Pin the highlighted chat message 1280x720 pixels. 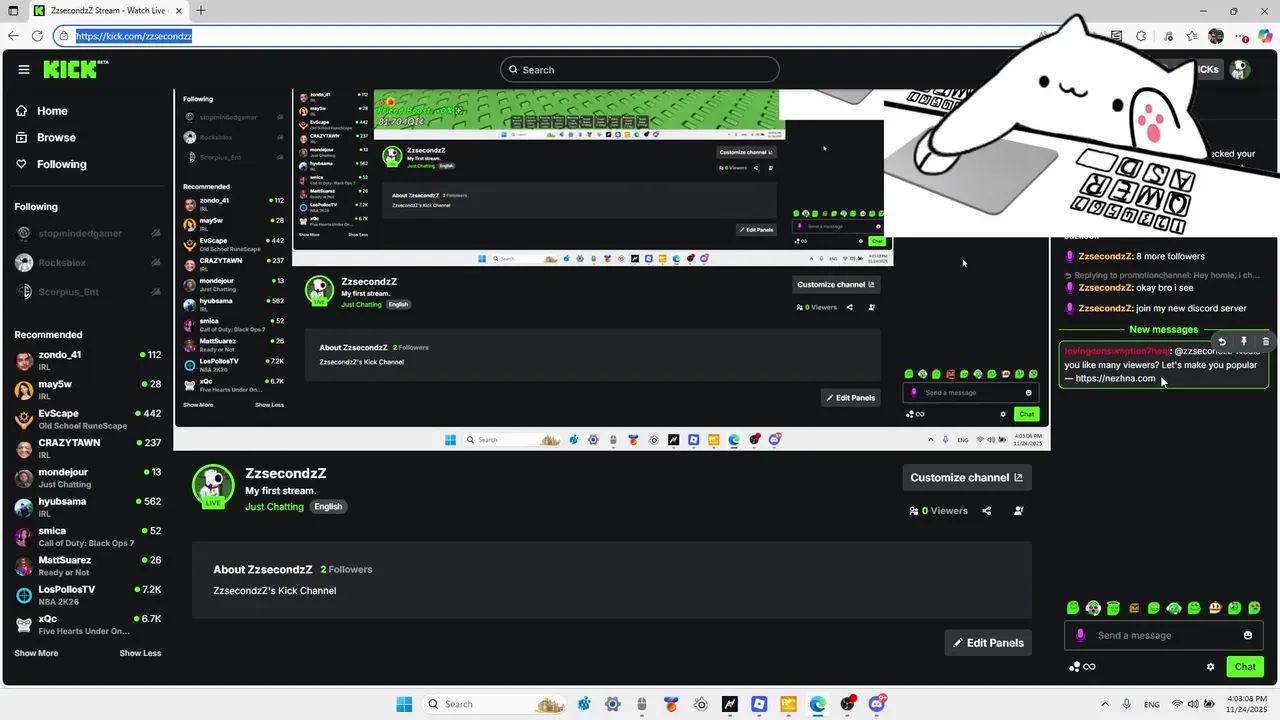[x=1244, y=342]
